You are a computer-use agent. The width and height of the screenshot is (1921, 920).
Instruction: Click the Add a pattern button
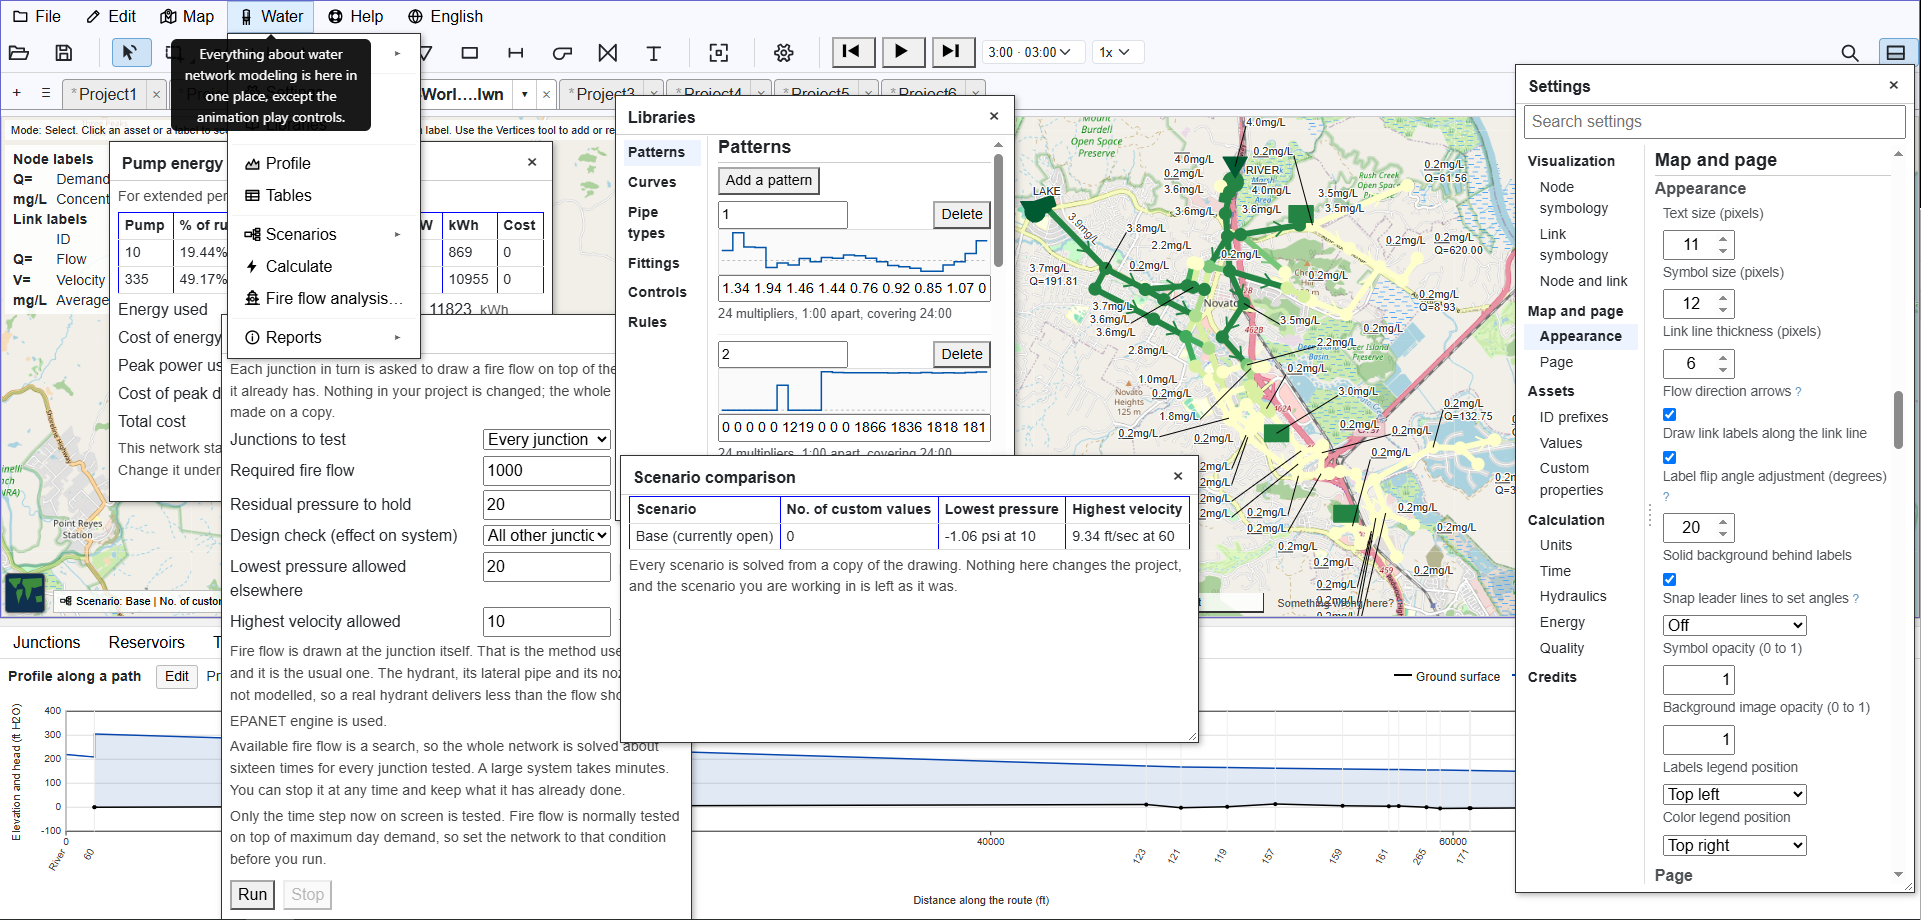coord(769,180)
